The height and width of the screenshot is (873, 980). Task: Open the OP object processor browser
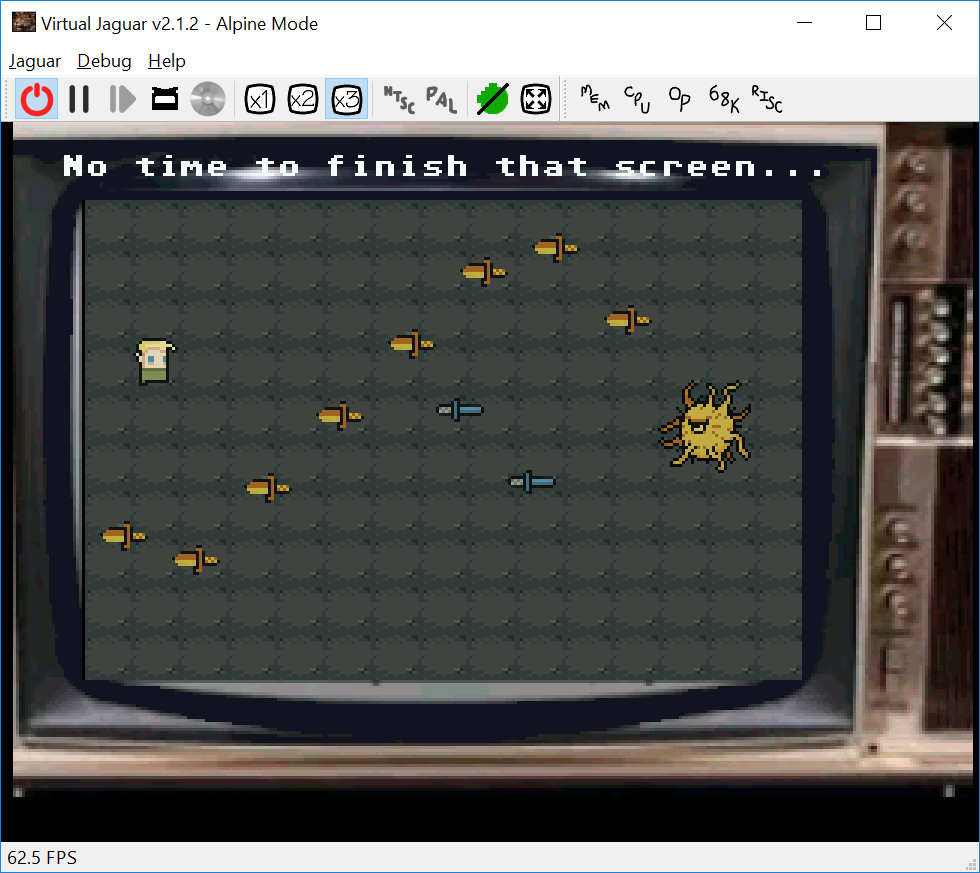click(x=680, y=99)
